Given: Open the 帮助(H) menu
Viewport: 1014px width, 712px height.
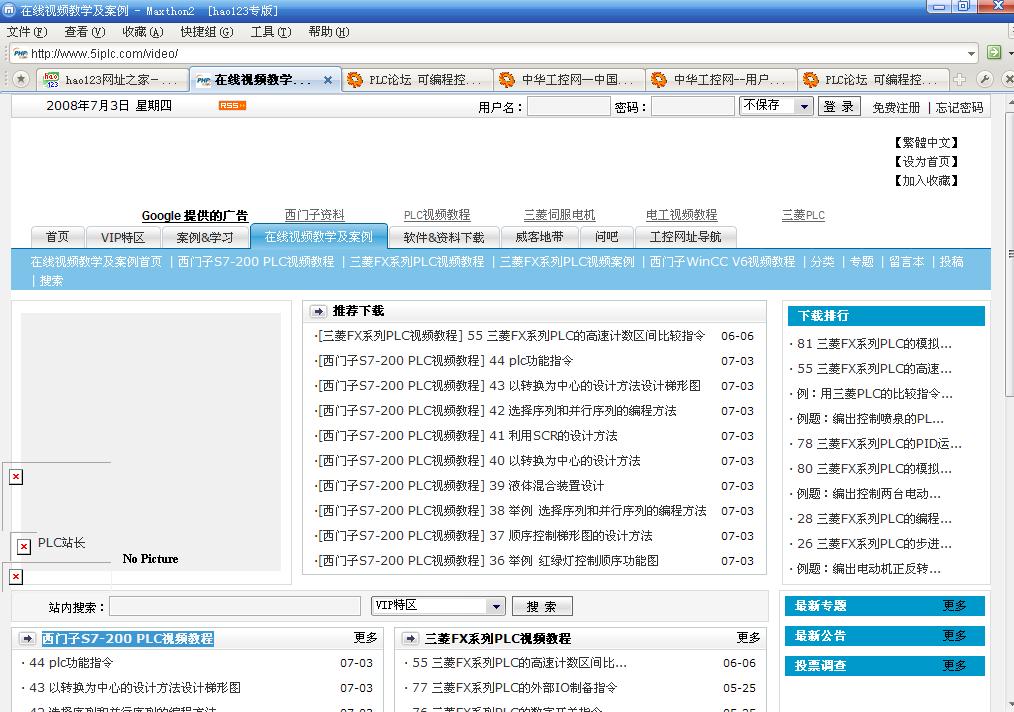Looking at the screenshot, I should (x=329, y=32).
